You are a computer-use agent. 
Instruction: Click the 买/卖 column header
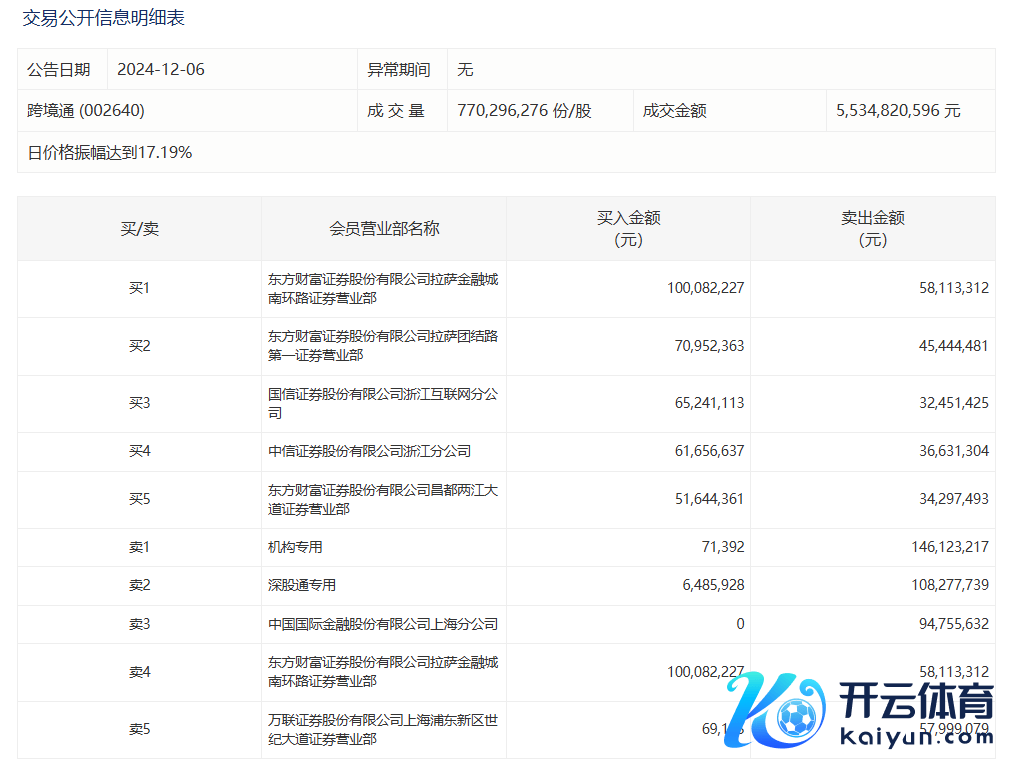[139, 229]
